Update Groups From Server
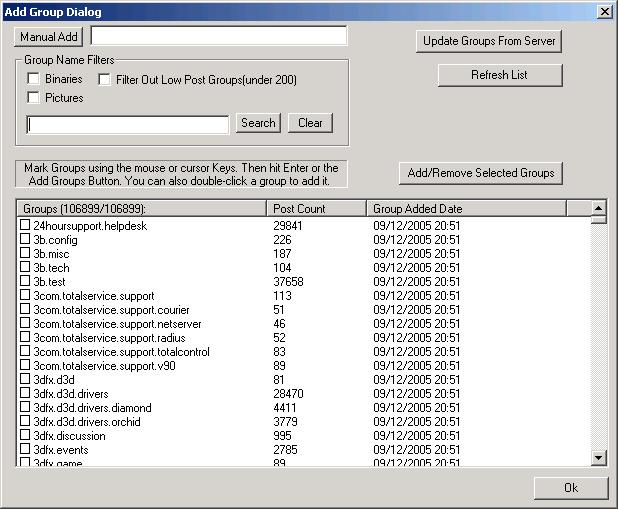This screenshot has height=509, width=618. [489, 41]
